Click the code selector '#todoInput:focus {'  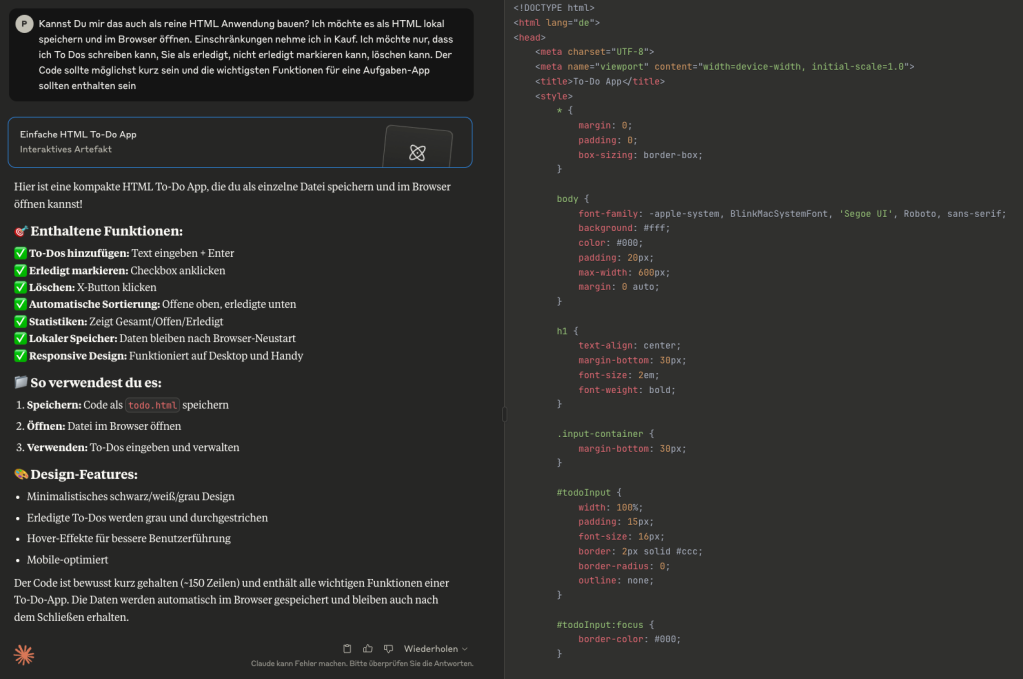pyautogui.click(x=605, y=625)
